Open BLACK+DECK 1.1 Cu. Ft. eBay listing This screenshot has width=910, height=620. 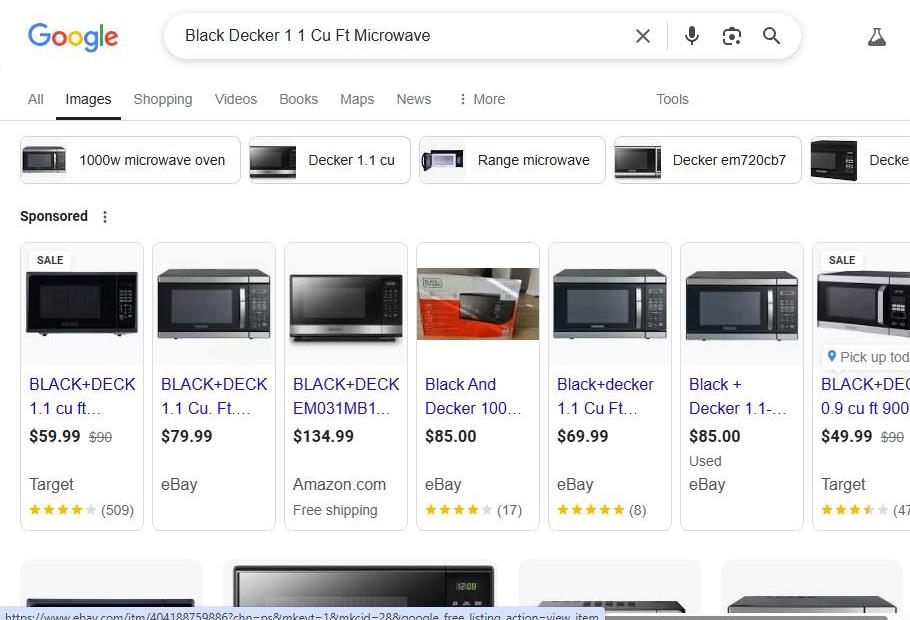pos(214,396)
